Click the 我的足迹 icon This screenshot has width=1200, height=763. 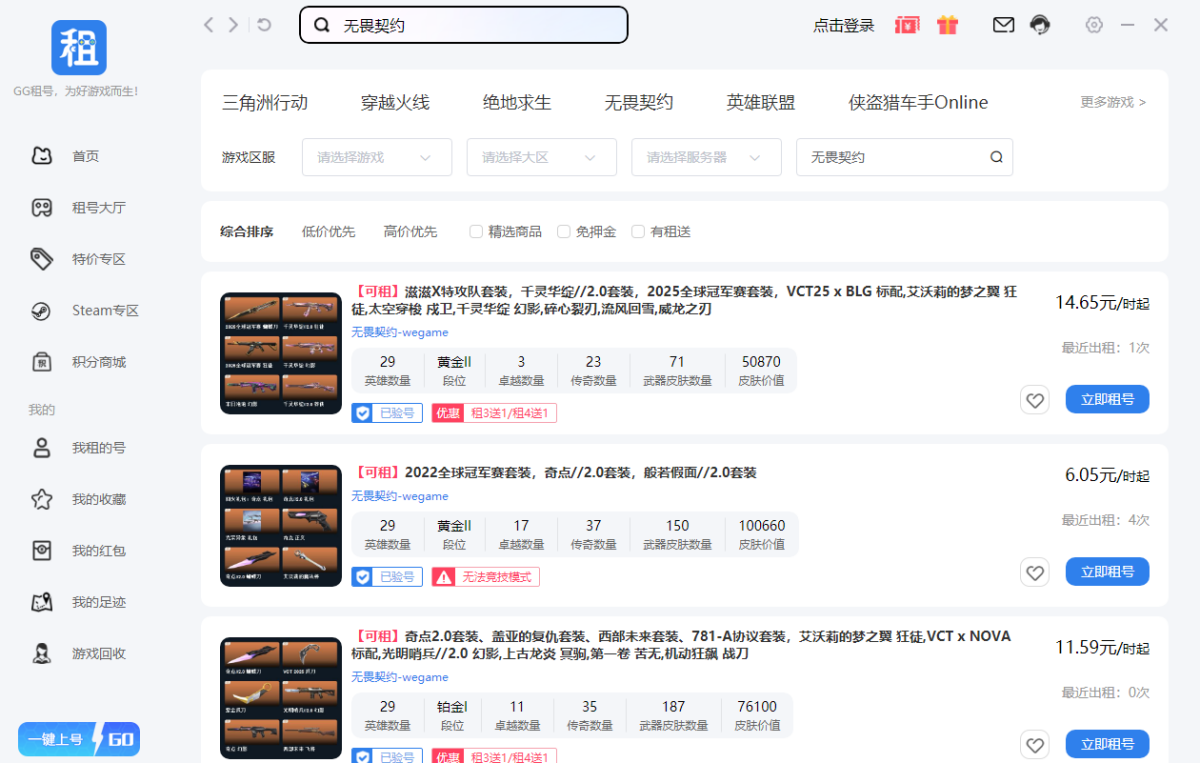pos(41,602)
